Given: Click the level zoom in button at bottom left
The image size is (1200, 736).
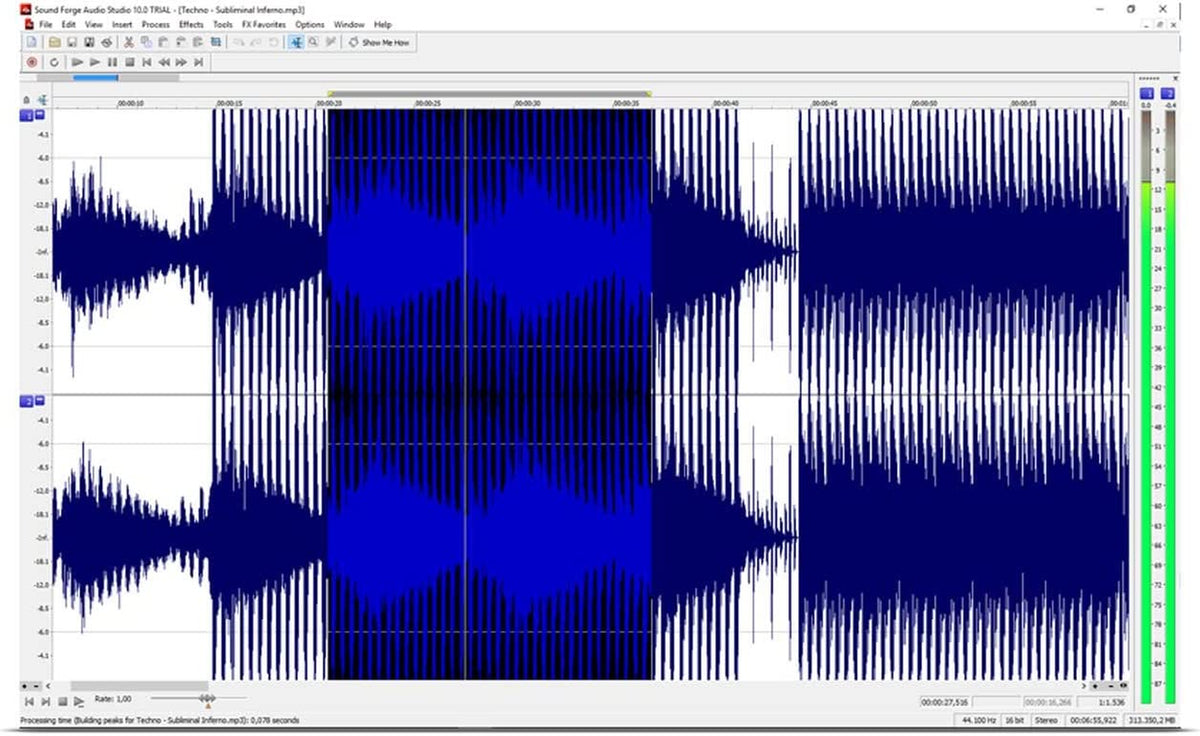Looking at the screenshot, I should pyautogui.click(x=24, y=686).
